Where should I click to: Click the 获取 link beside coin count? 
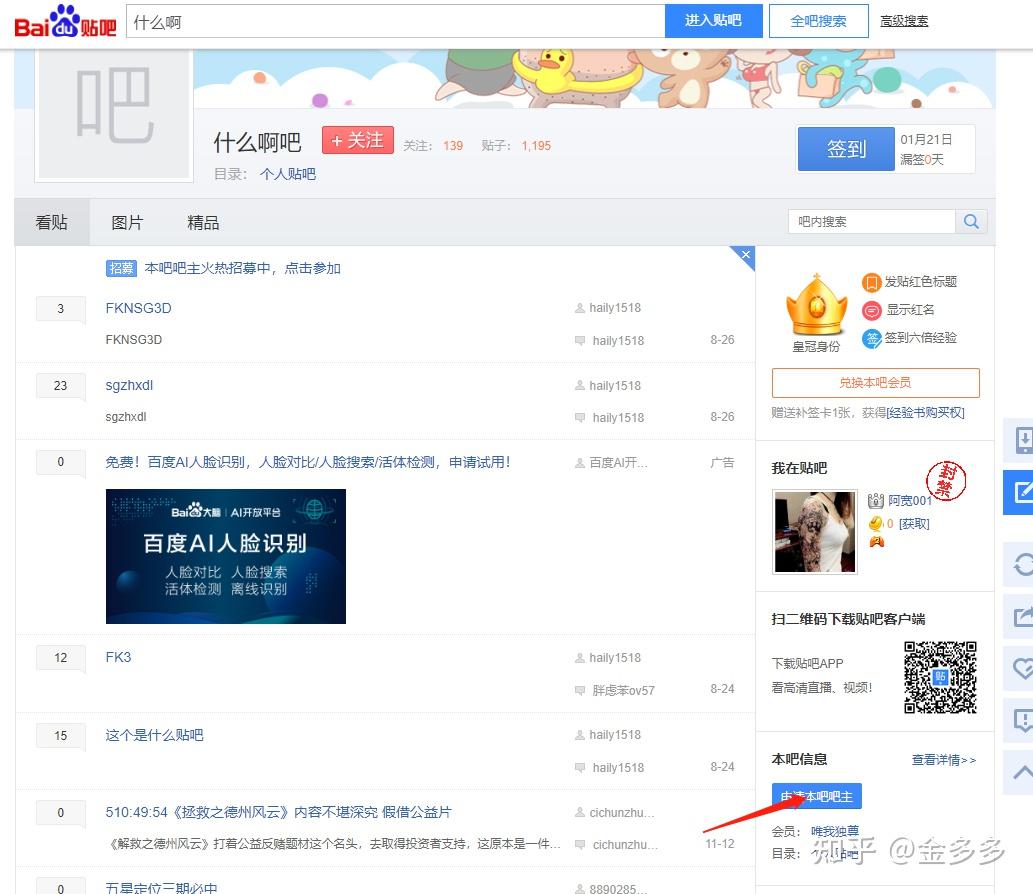[914, 524]
